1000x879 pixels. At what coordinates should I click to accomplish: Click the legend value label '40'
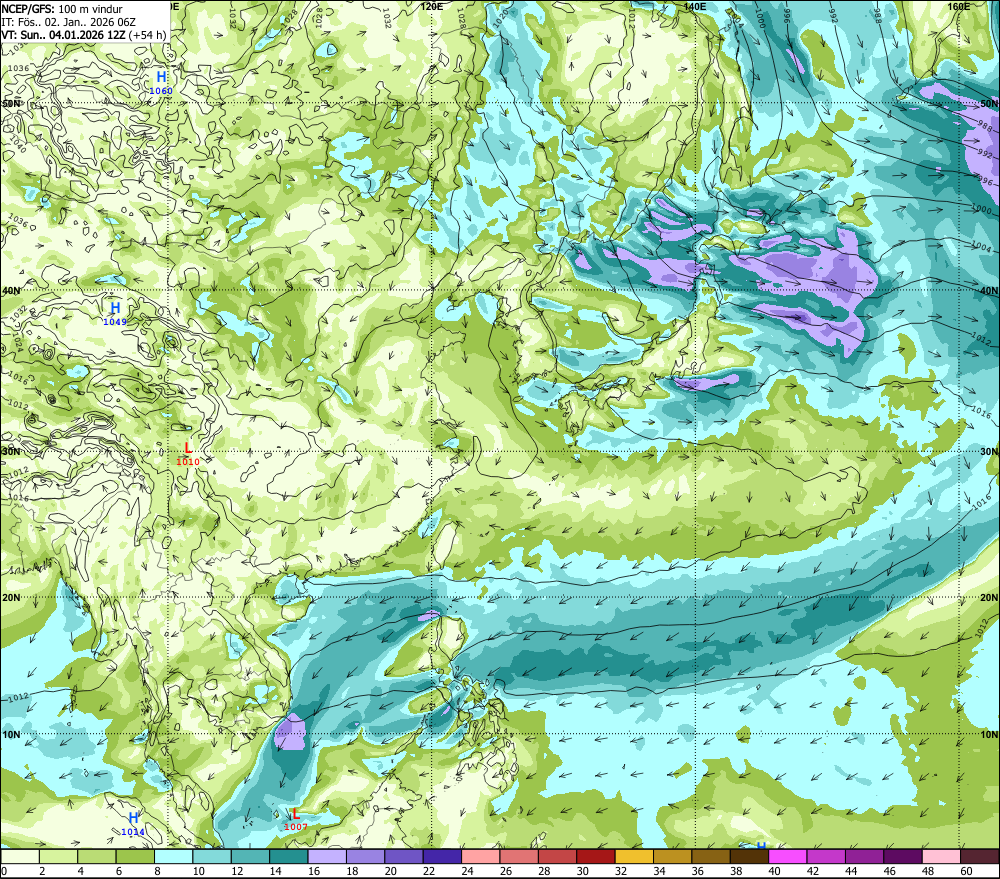pyautogui.click(x=775, y=871)
